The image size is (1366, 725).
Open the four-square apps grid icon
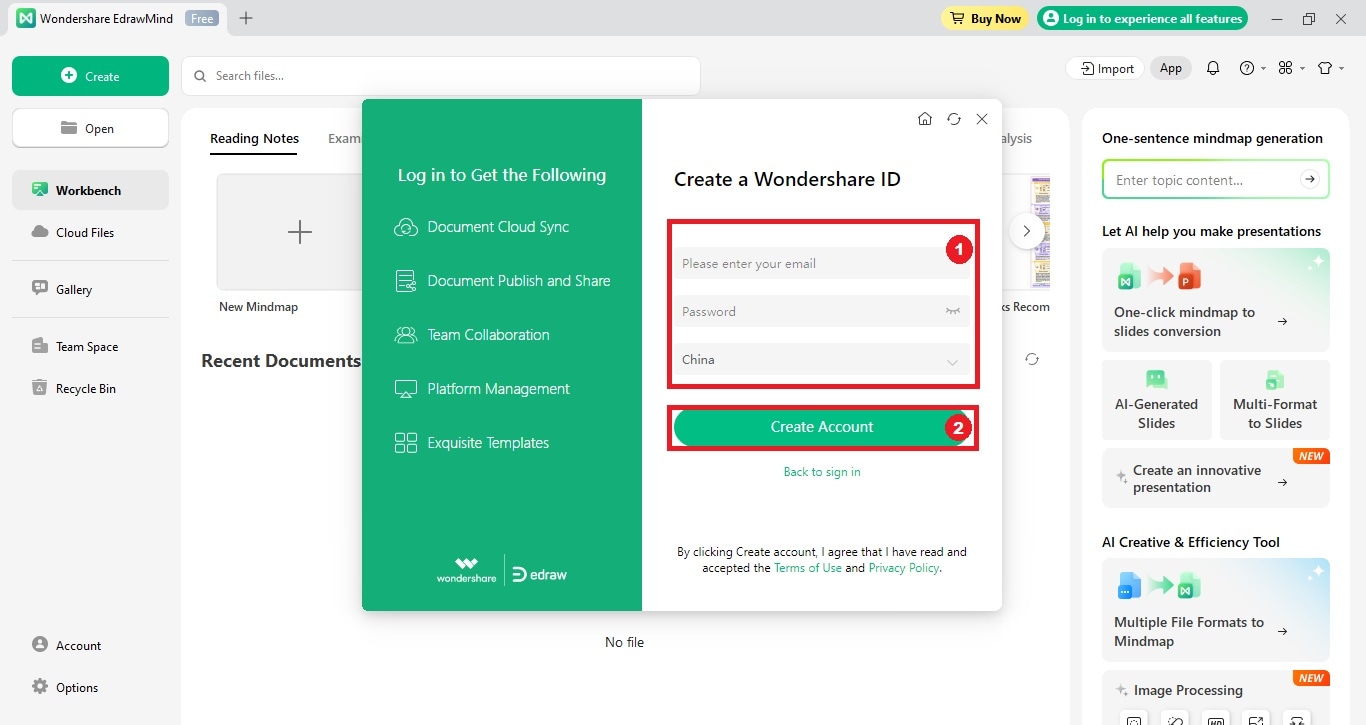pos(1286,68)
